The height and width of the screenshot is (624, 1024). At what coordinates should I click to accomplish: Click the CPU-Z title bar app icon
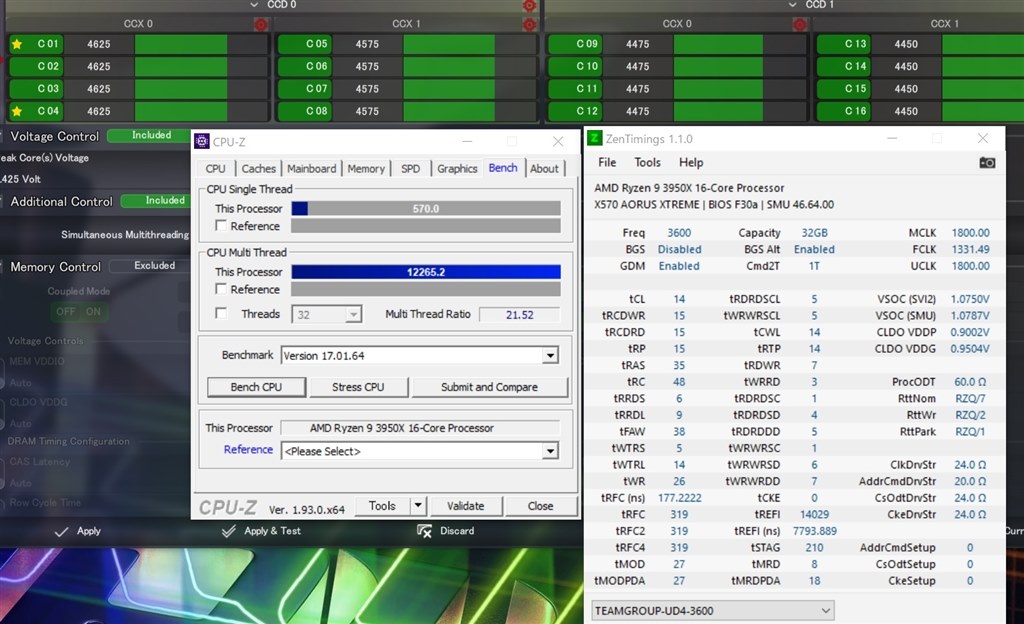click(x=202, y=141)
